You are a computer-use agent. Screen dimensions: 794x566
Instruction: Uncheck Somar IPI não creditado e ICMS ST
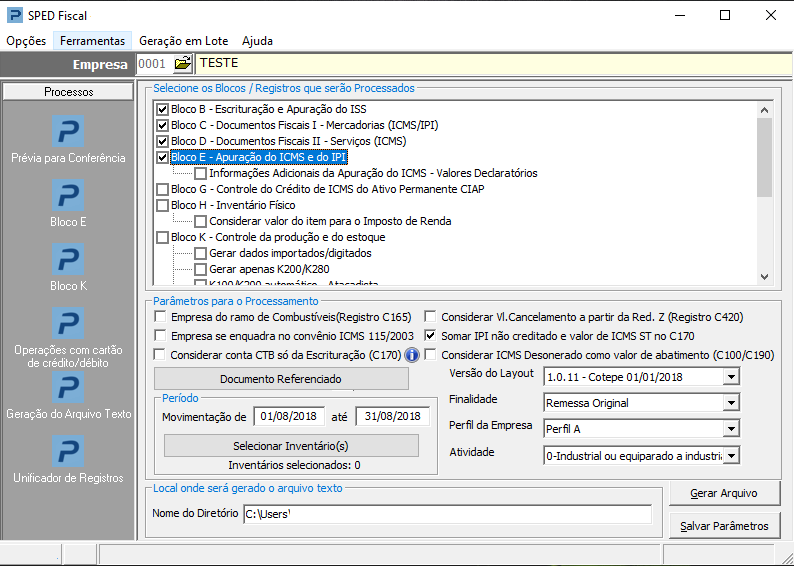[430, 336]
